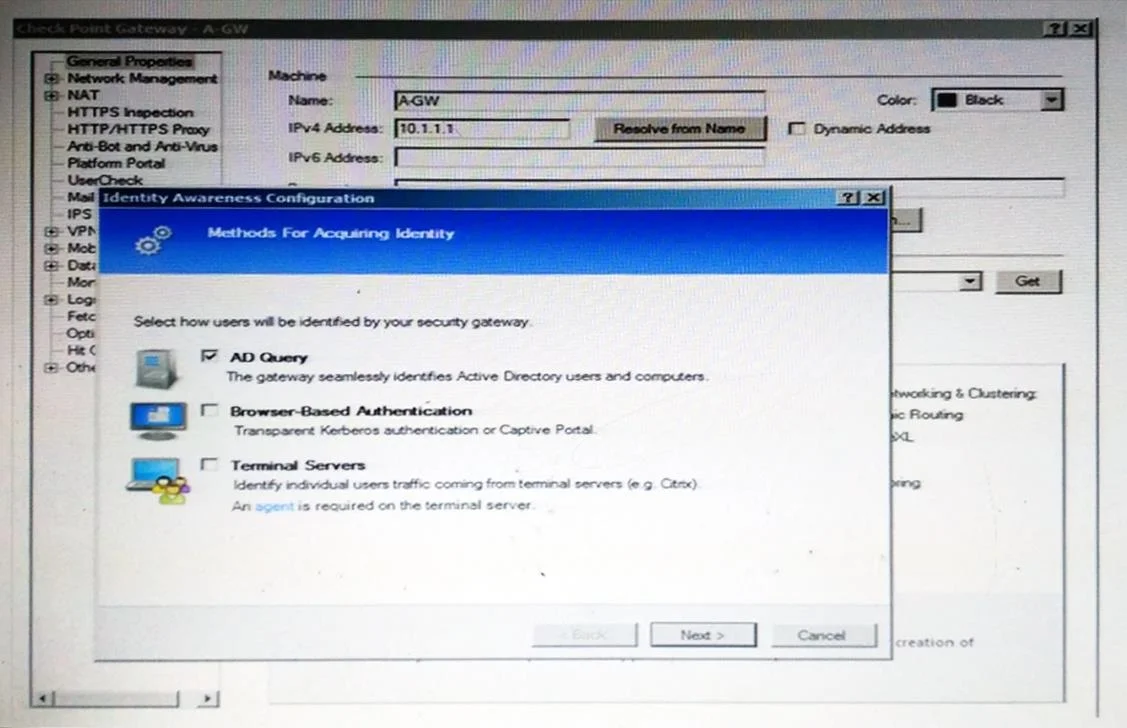
Task: Click left arrow of tree horizontal scrollbar
Action: click(44, 698)
